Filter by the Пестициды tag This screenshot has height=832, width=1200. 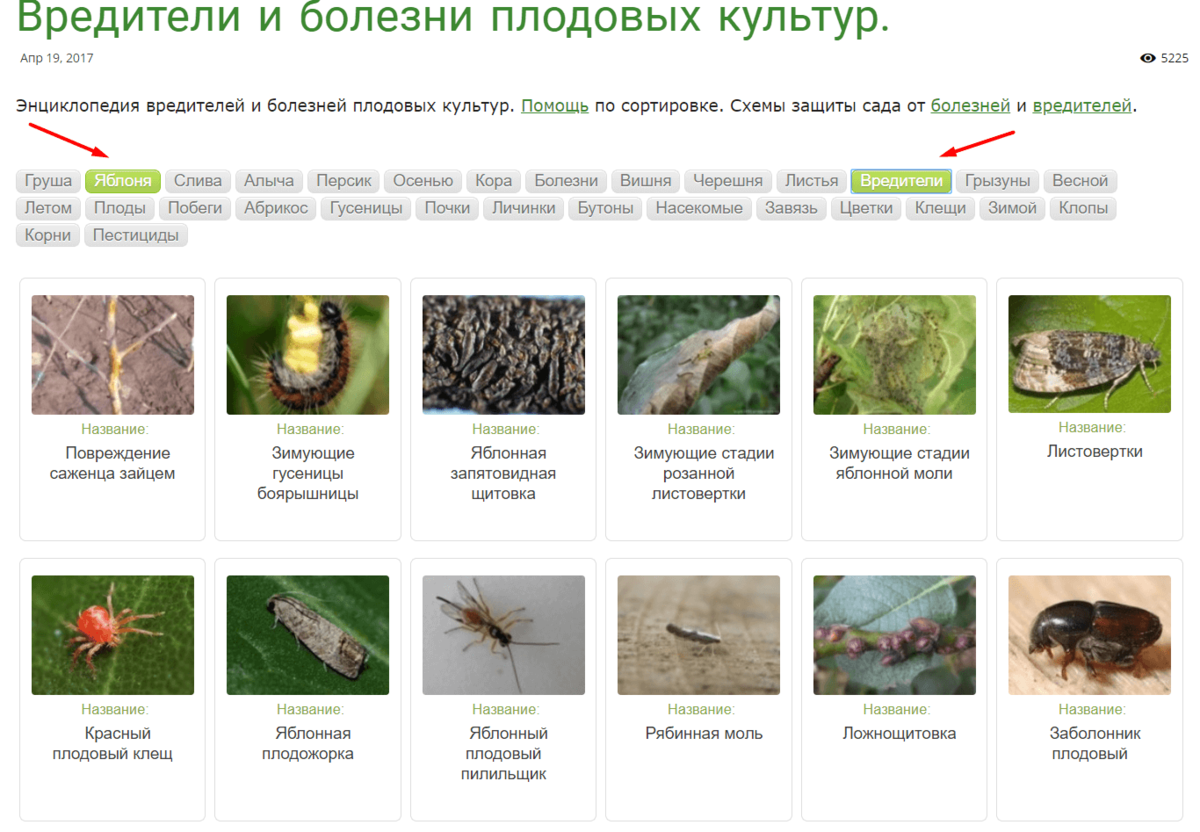tap(136, 235)
